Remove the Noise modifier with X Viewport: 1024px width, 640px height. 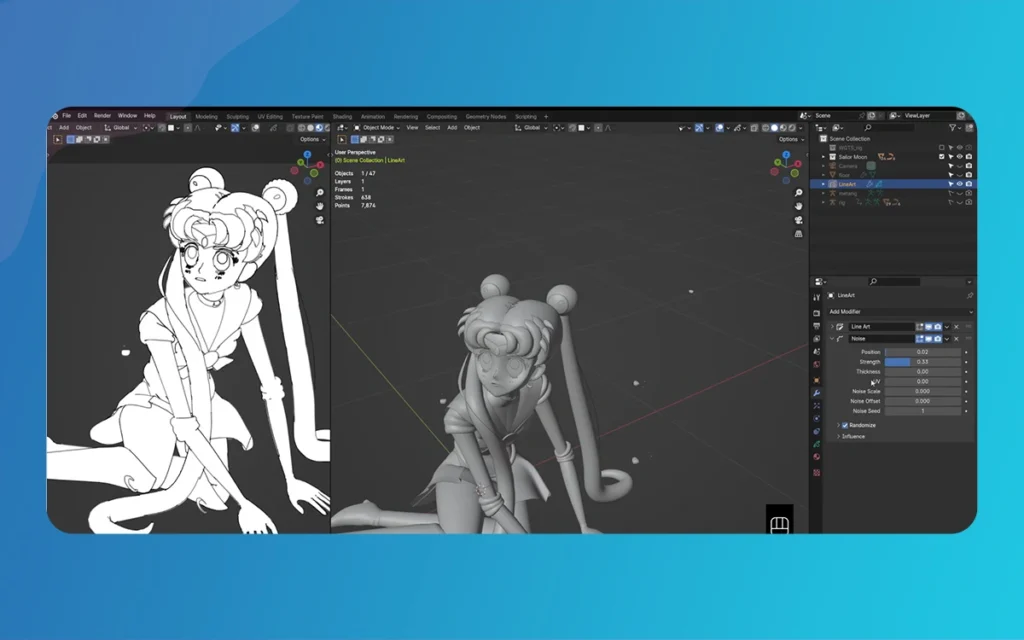[x=957, y=339]
